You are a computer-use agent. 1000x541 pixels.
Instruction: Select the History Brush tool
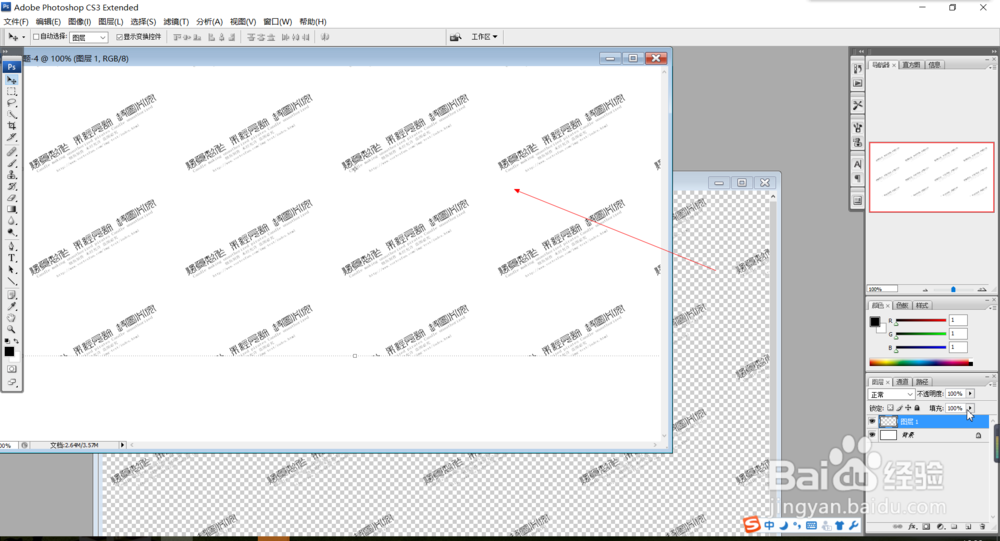click(11, 186)
